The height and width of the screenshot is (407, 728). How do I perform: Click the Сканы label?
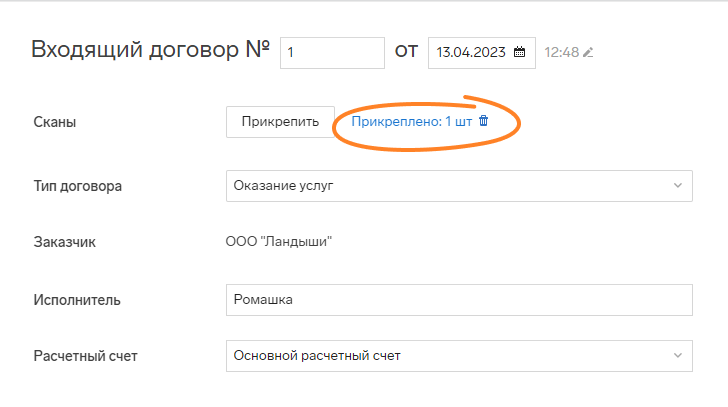(x=55, y=122)
